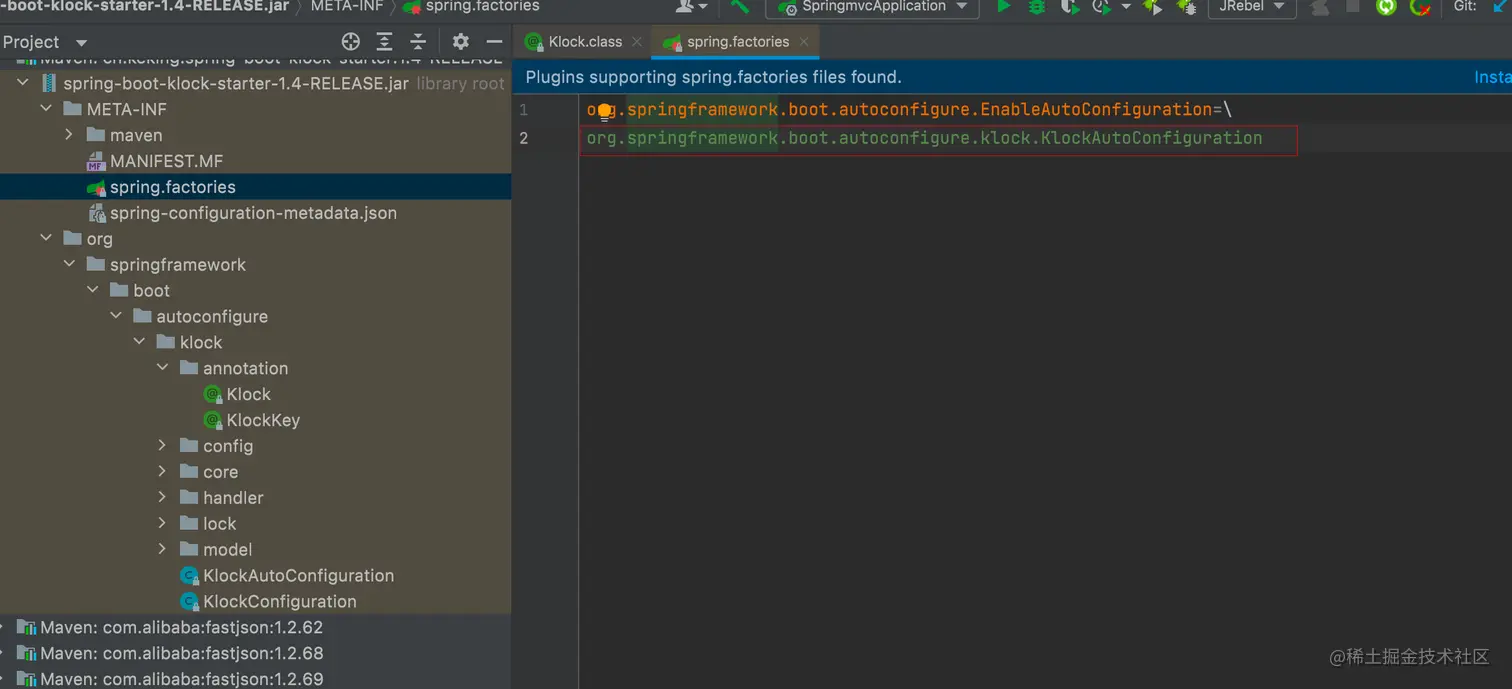The width and height of the screenshot is (1512, 689).
Task: Expand the maven folder
Action: pyautogui.click(x=69, y=135)
